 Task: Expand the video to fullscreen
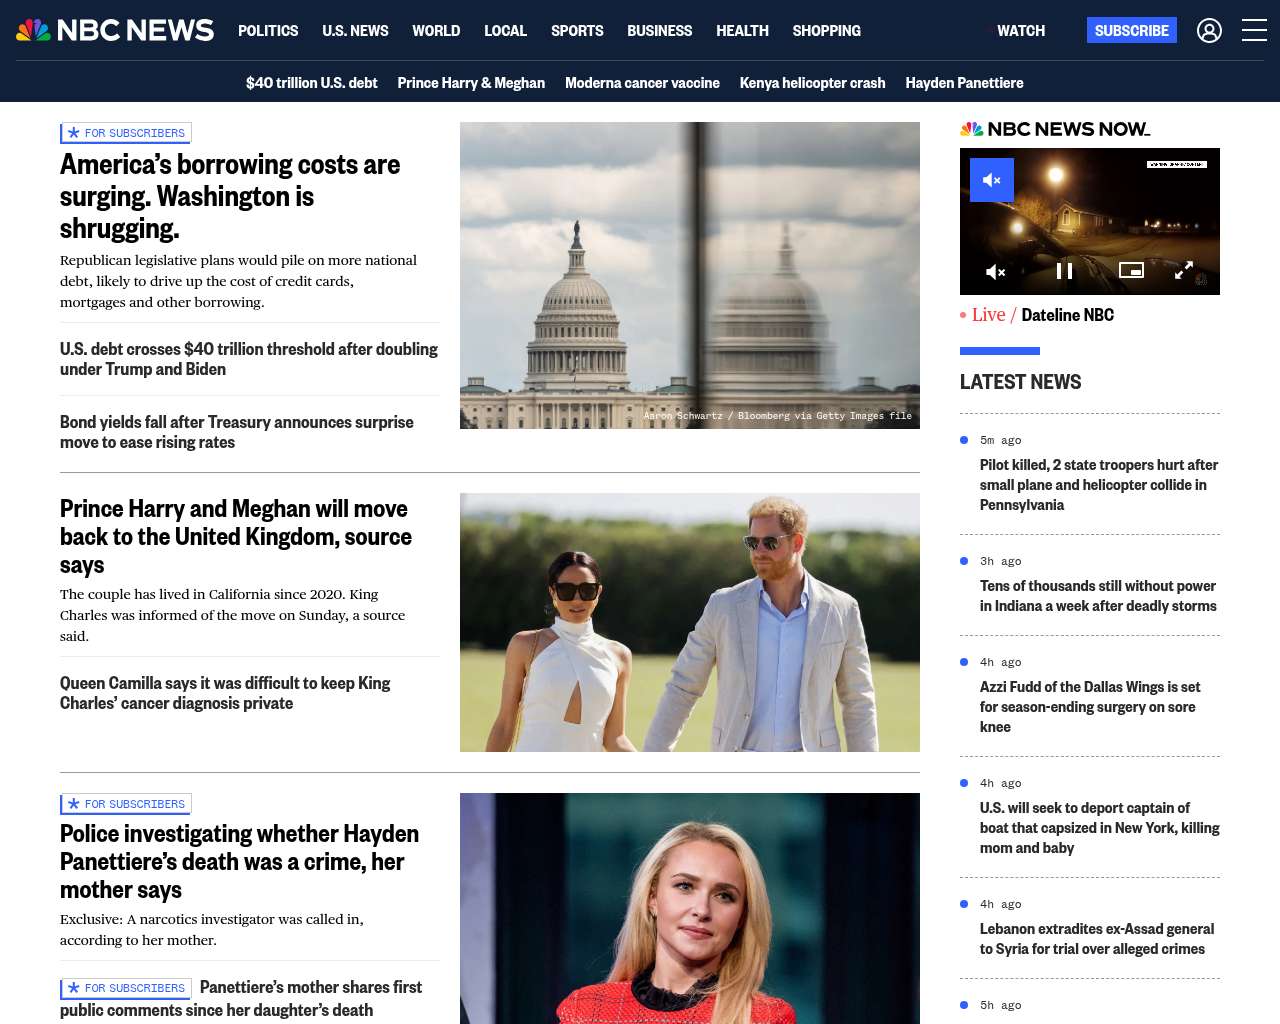coord(1183,270)
